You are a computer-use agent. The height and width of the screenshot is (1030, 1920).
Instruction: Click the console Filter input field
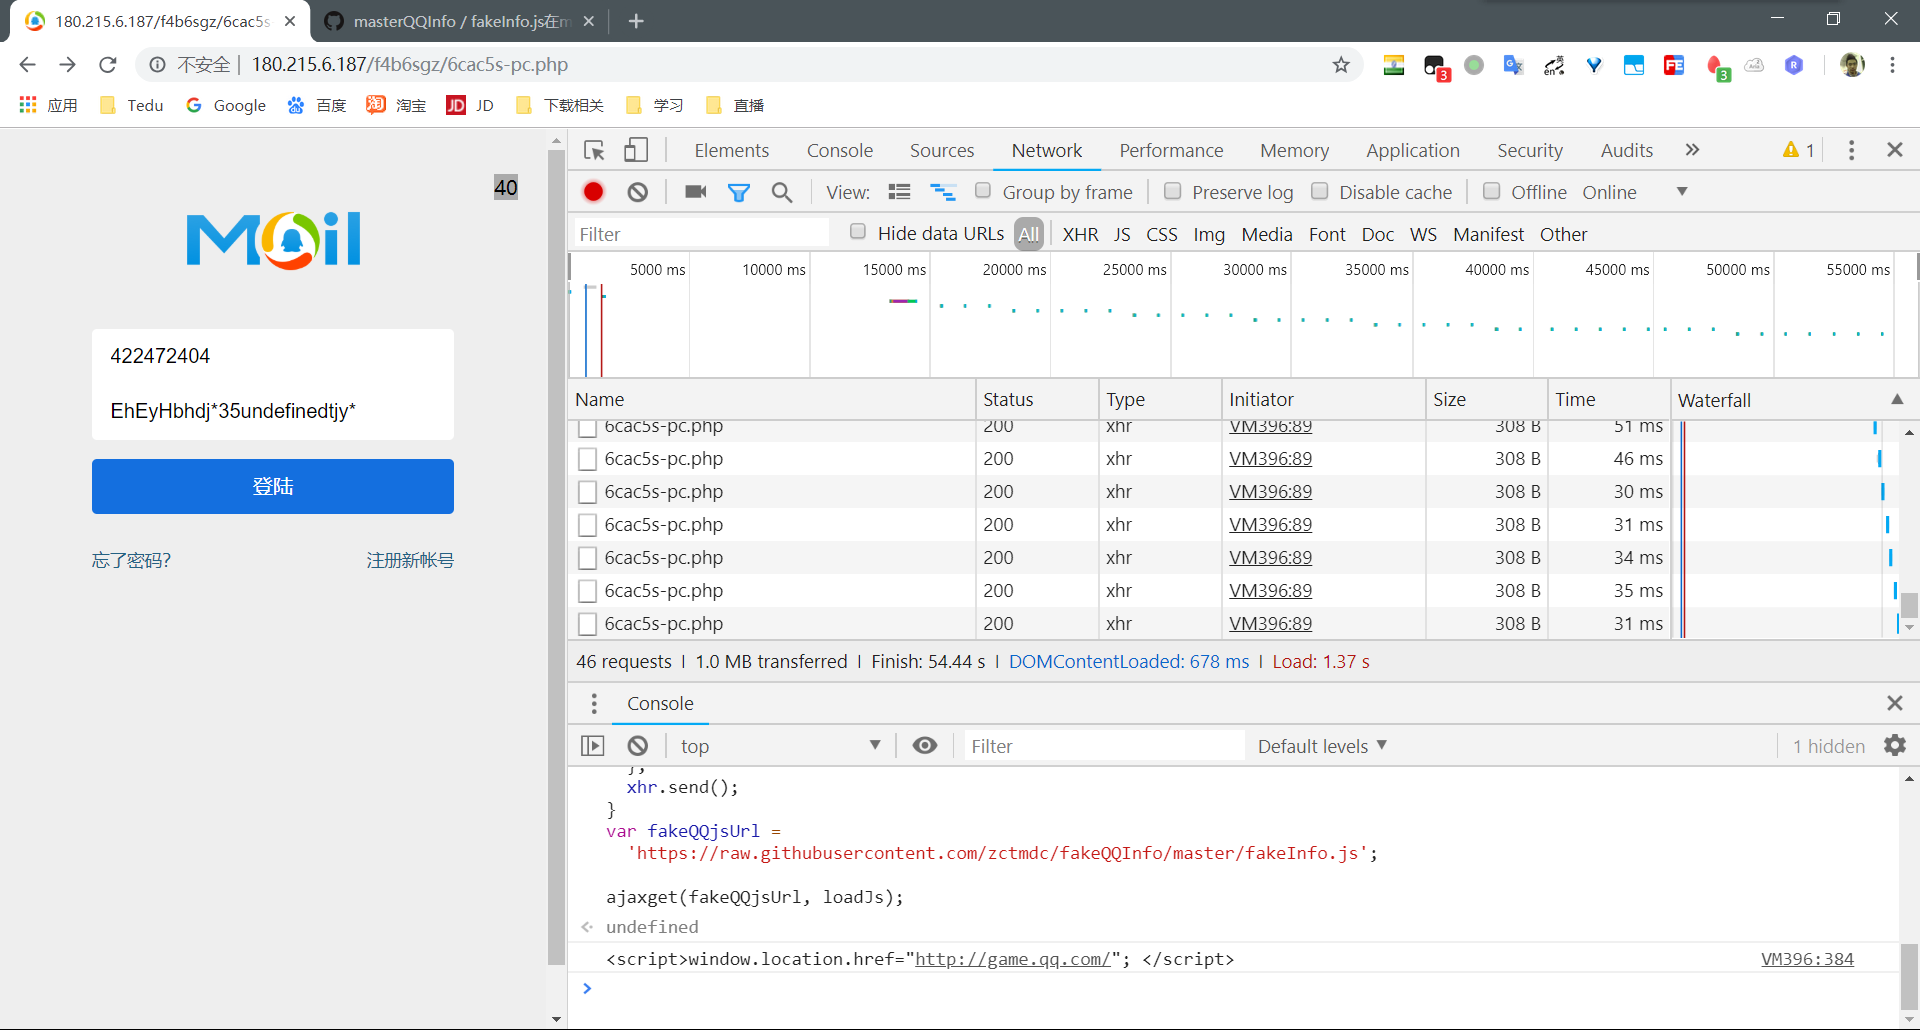1104,746
